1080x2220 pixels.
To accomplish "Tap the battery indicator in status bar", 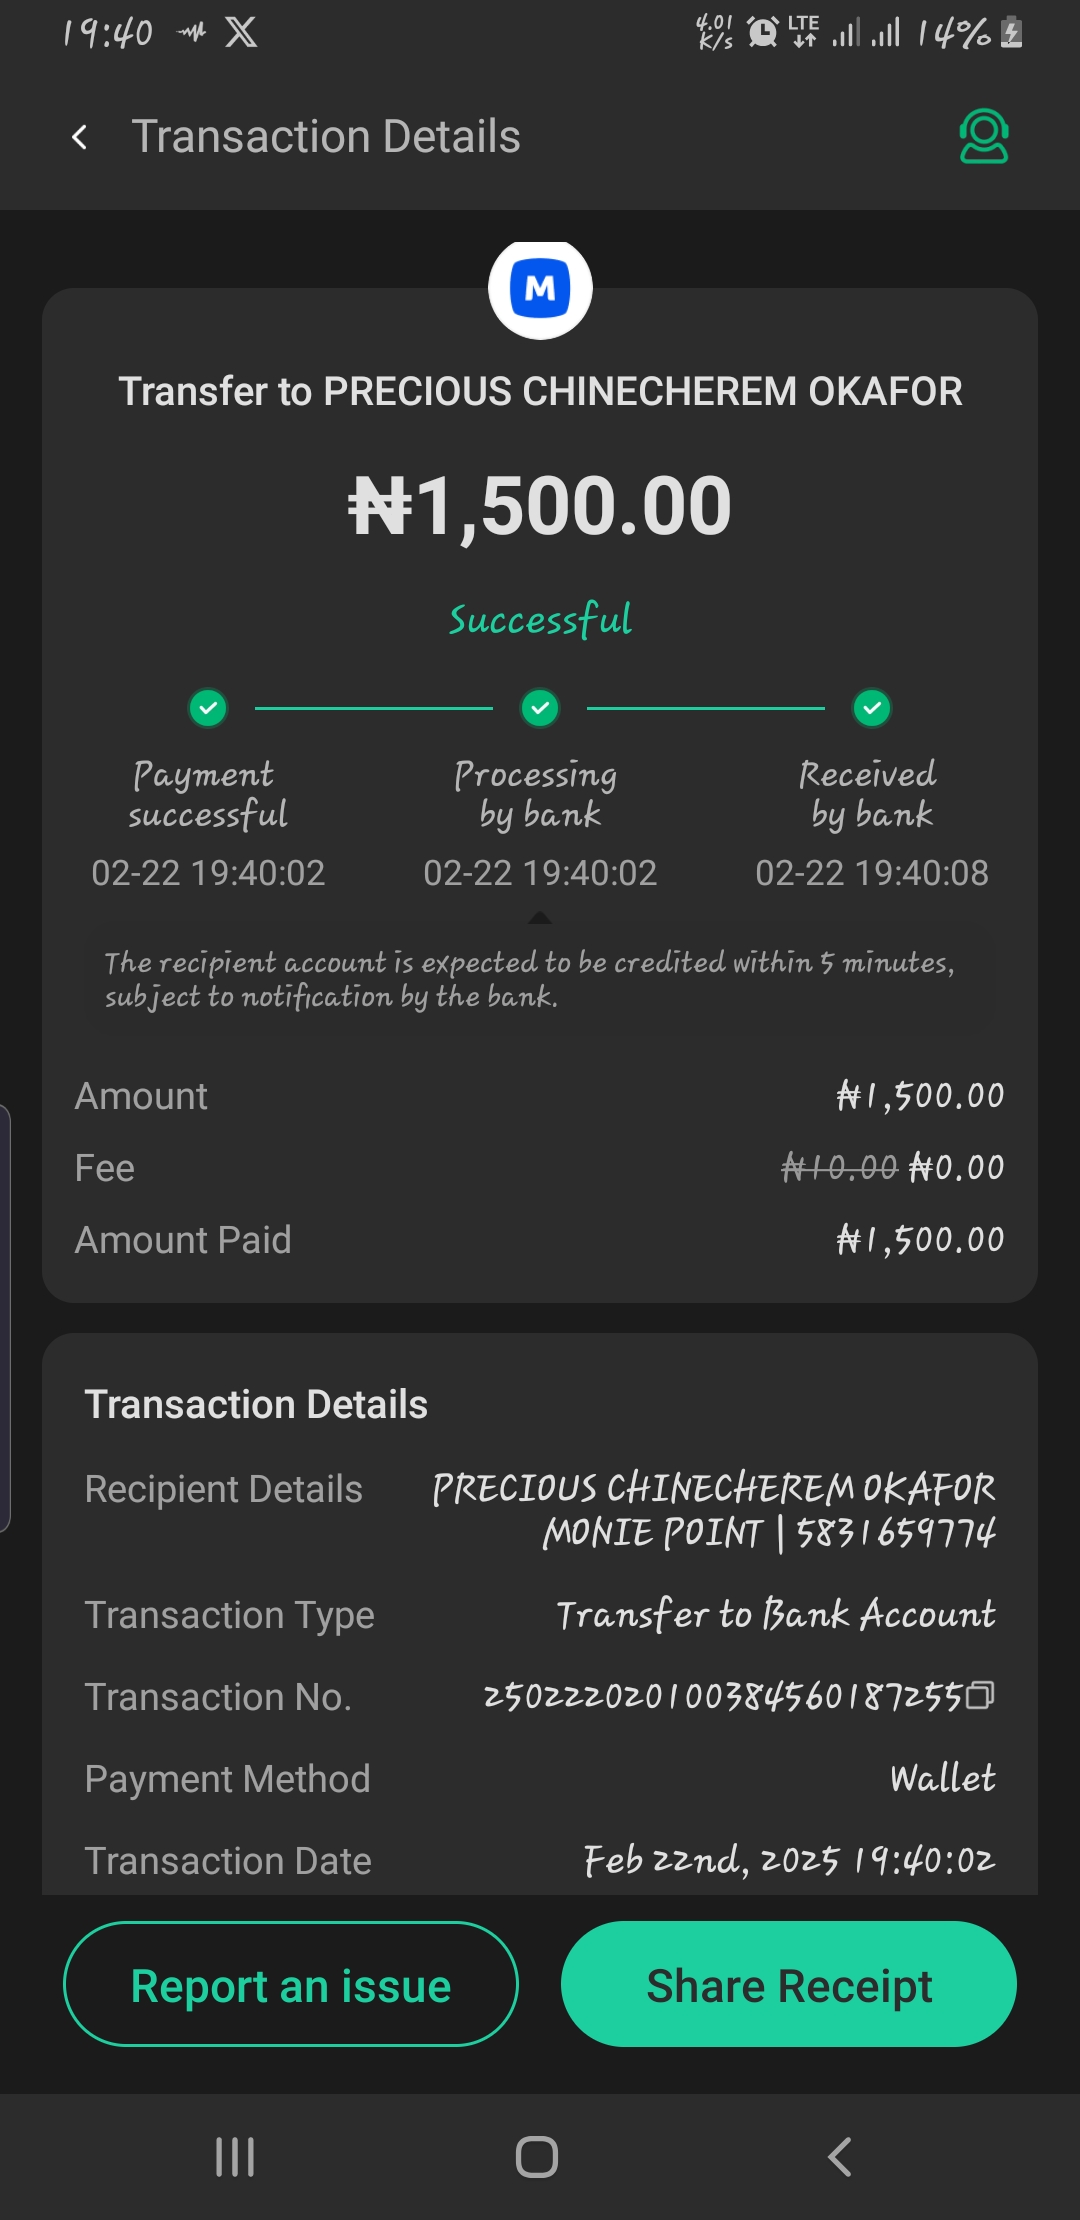I will [1012, 33].
